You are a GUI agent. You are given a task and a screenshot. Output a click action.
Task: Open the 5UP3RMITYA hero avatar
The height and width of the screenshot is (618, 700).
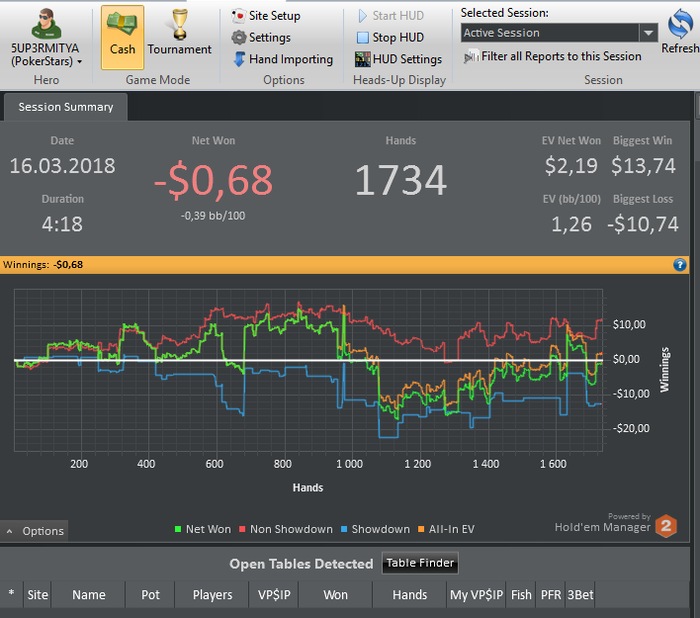click(46, 24)
